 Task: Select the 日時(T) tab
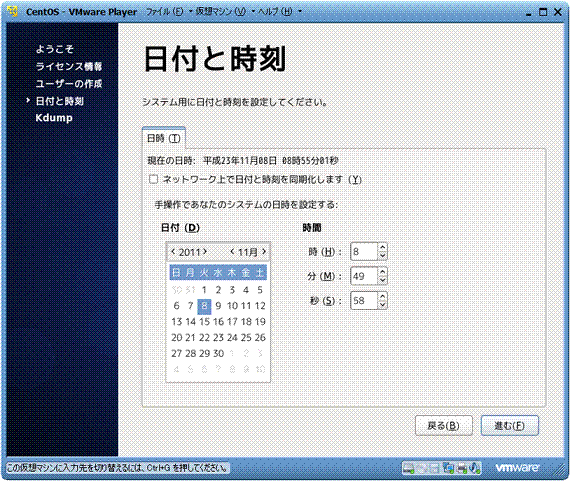164,138
